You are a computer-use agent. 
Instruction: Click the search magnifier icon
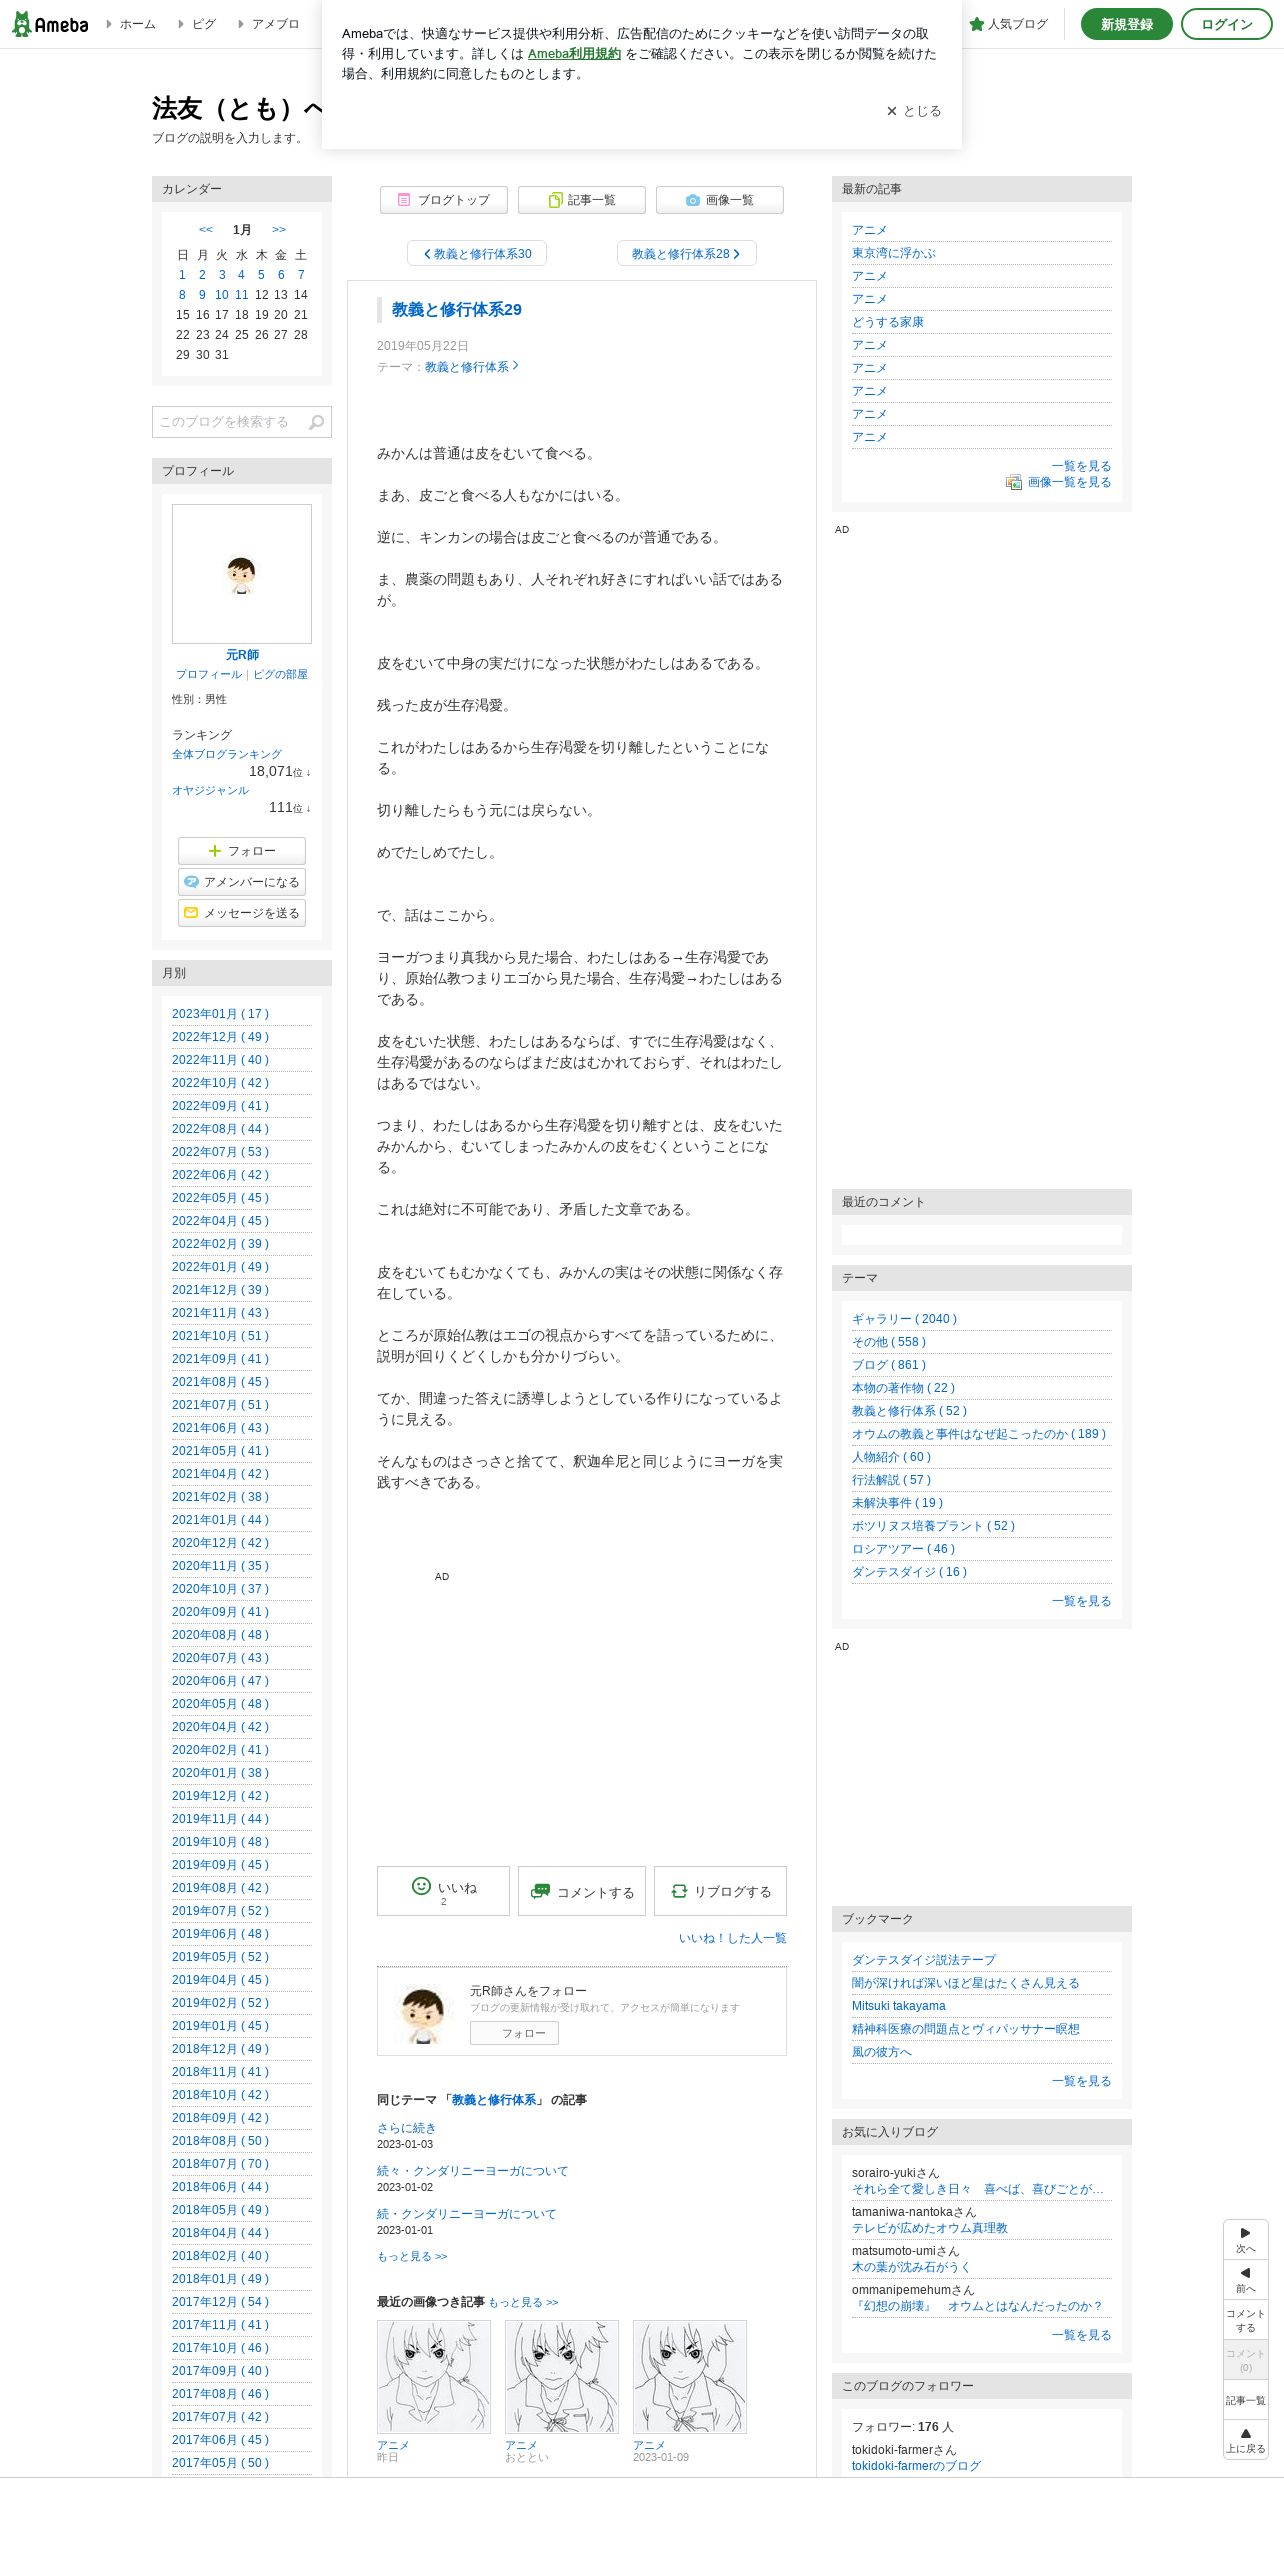click(317, 422)
